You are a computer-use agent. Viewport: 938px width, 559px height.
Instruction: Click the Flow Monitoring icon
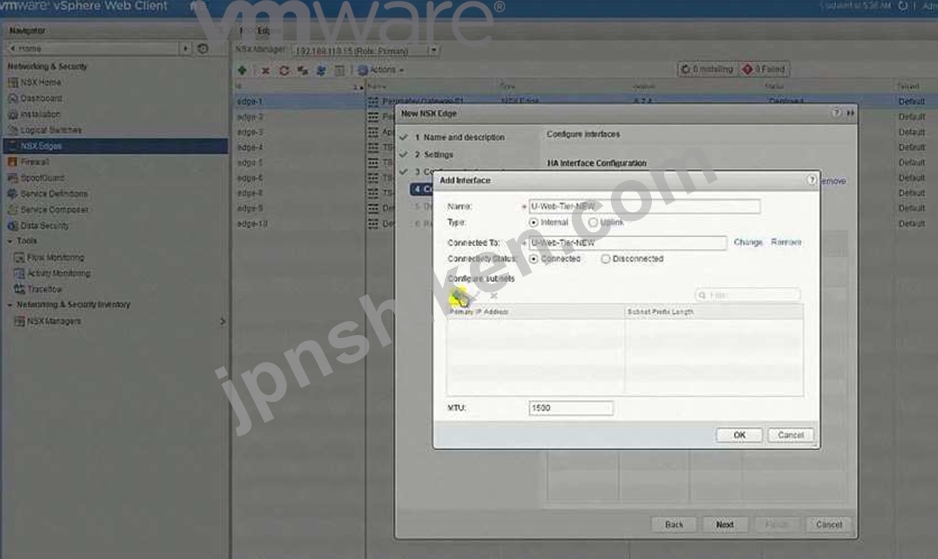[19, 257]
